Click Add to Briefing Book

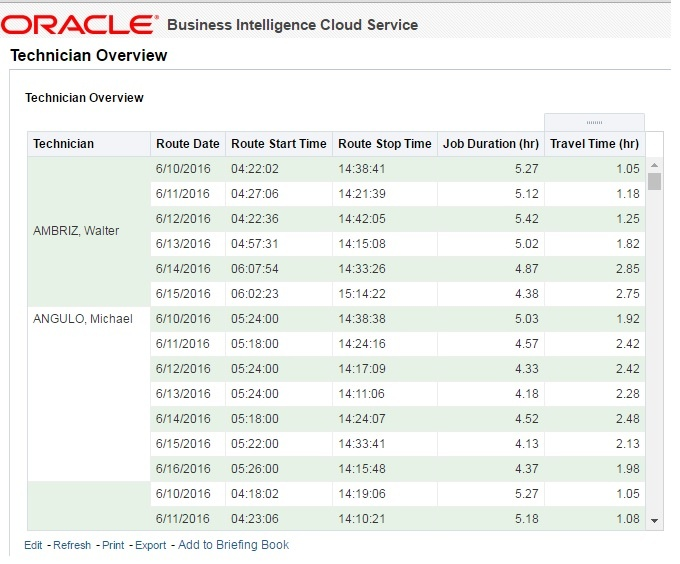233,545
